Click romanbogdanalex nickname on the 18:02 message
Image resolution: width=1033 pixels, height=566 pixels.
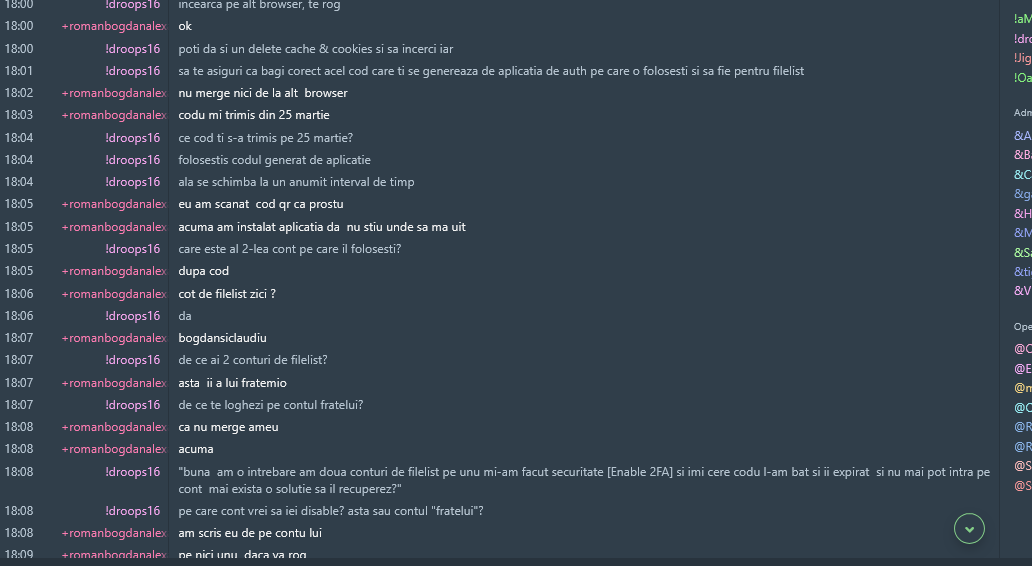point(114,93)
